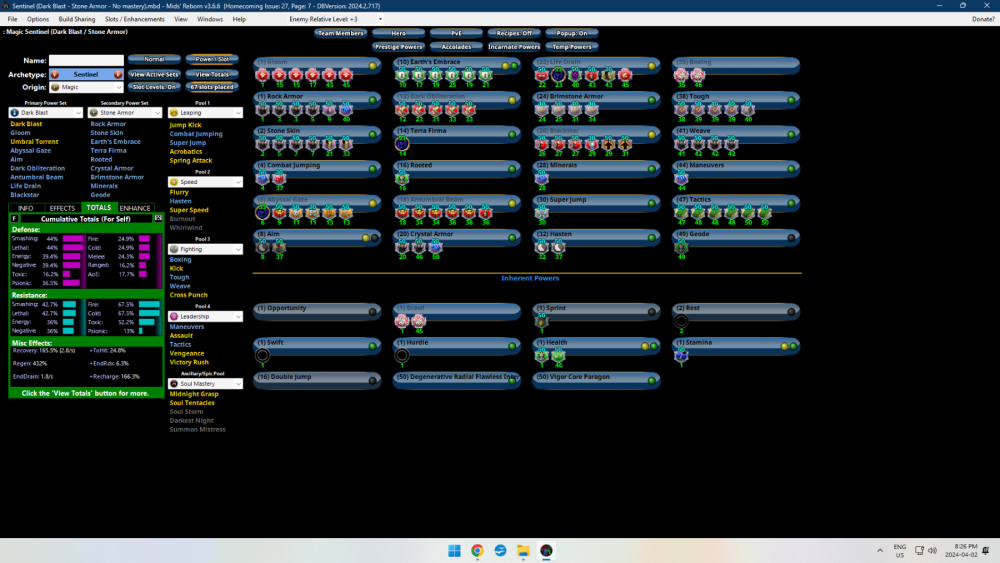Click the Team Members button
Image resolution: width=1000 pixels, height=563 pixels.
pos(341,33)
